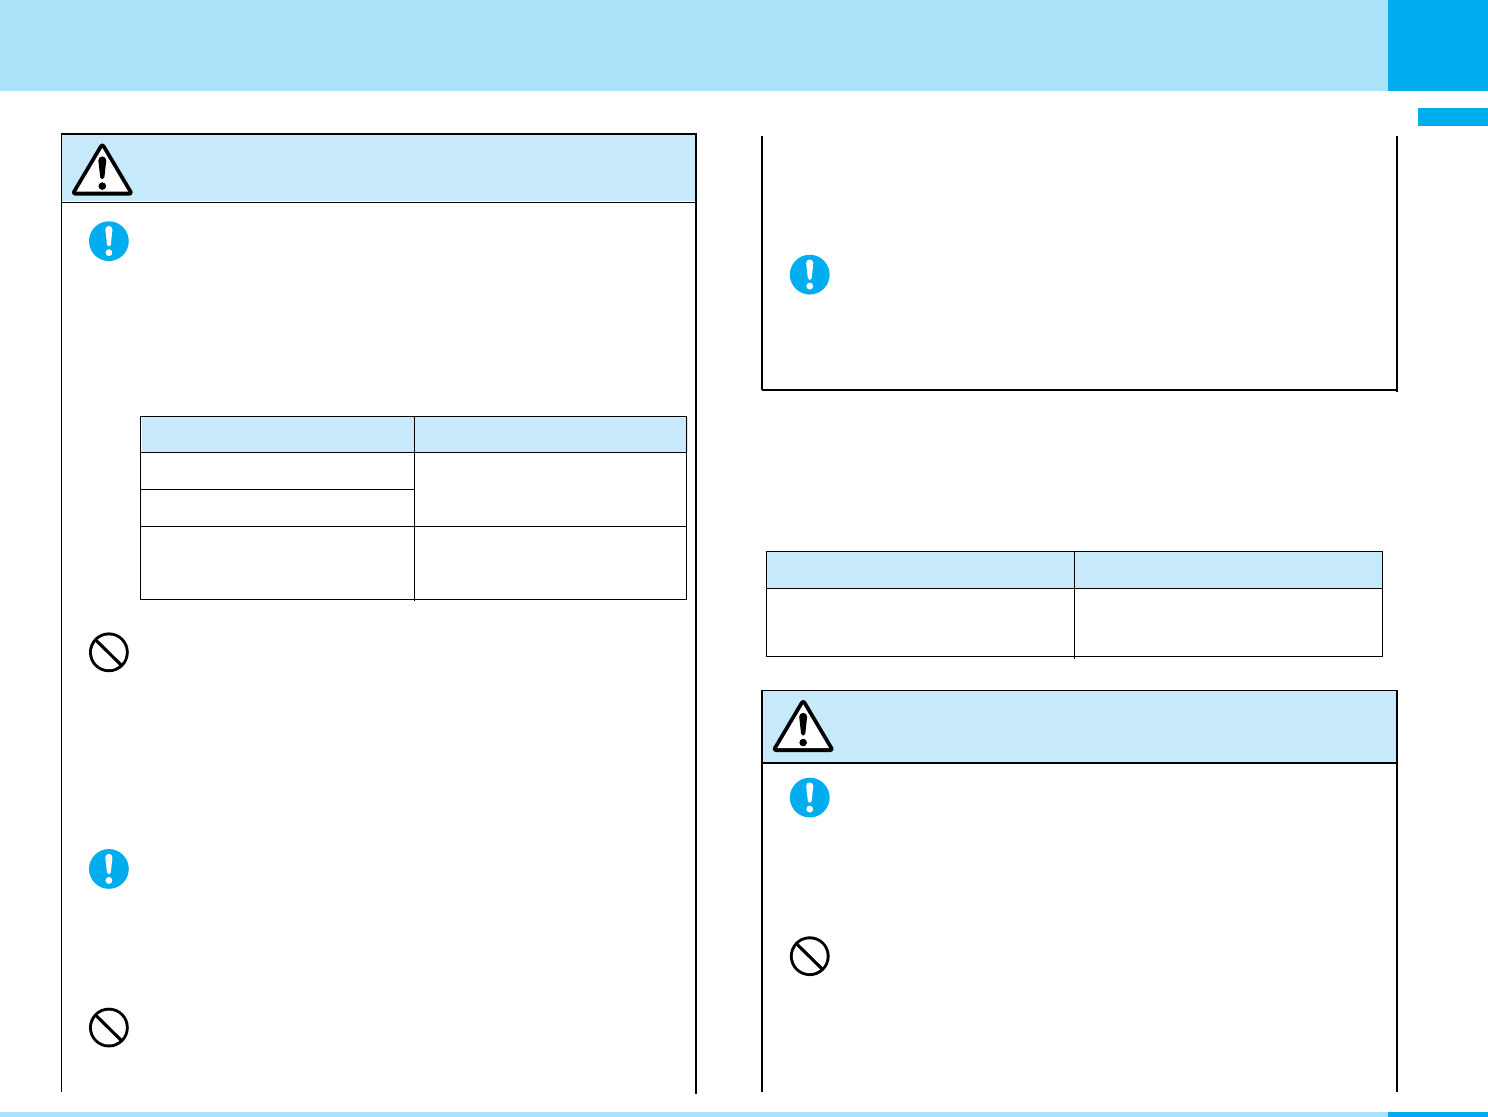Click the light blue header bar of the right warning box

(x=1100, y=727)
